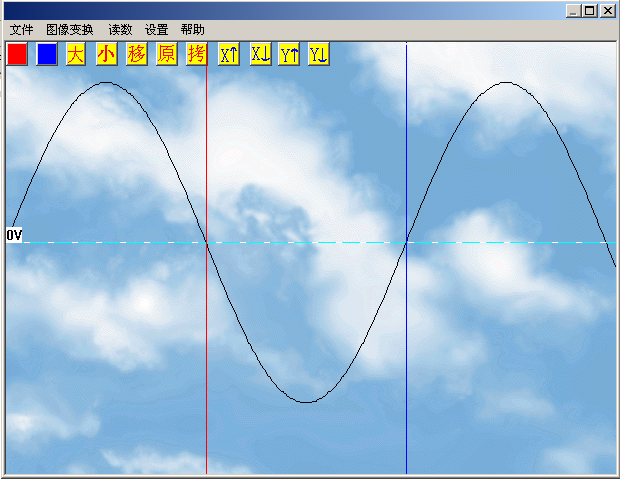This screenshot has height=483, width=620.
Task: Click the red cursor color button
Action: coord(17,54)
